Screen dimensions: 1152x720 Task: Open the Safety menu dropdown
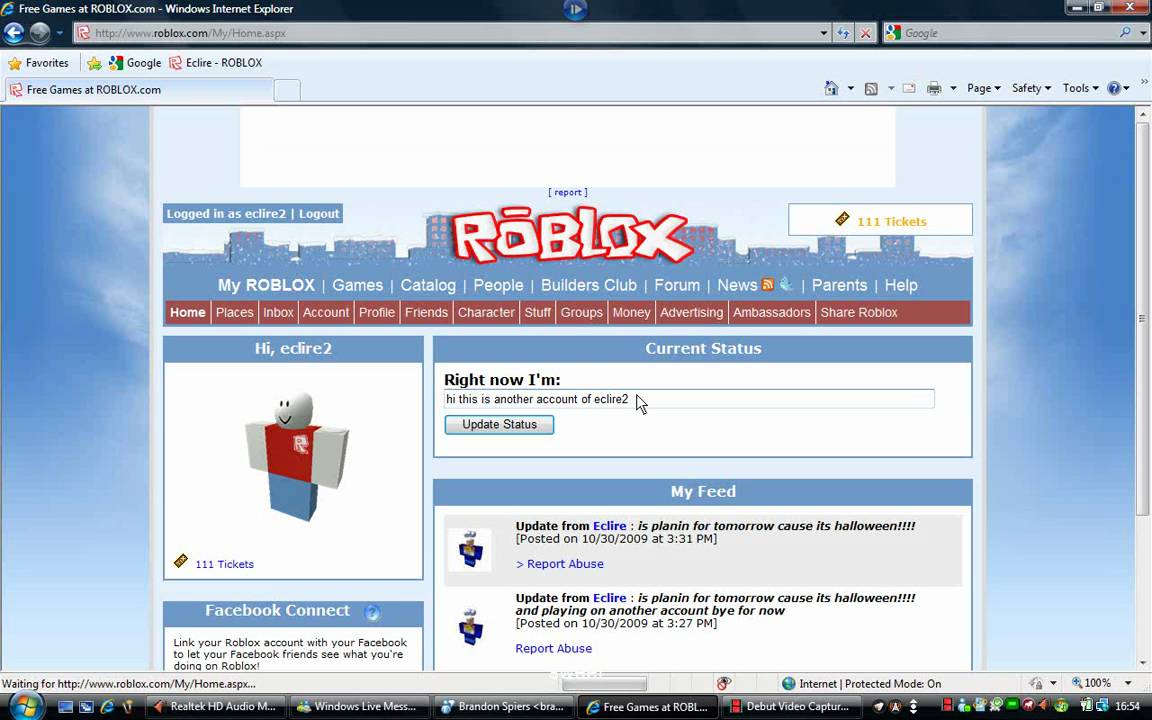[x=1031, y=88]
